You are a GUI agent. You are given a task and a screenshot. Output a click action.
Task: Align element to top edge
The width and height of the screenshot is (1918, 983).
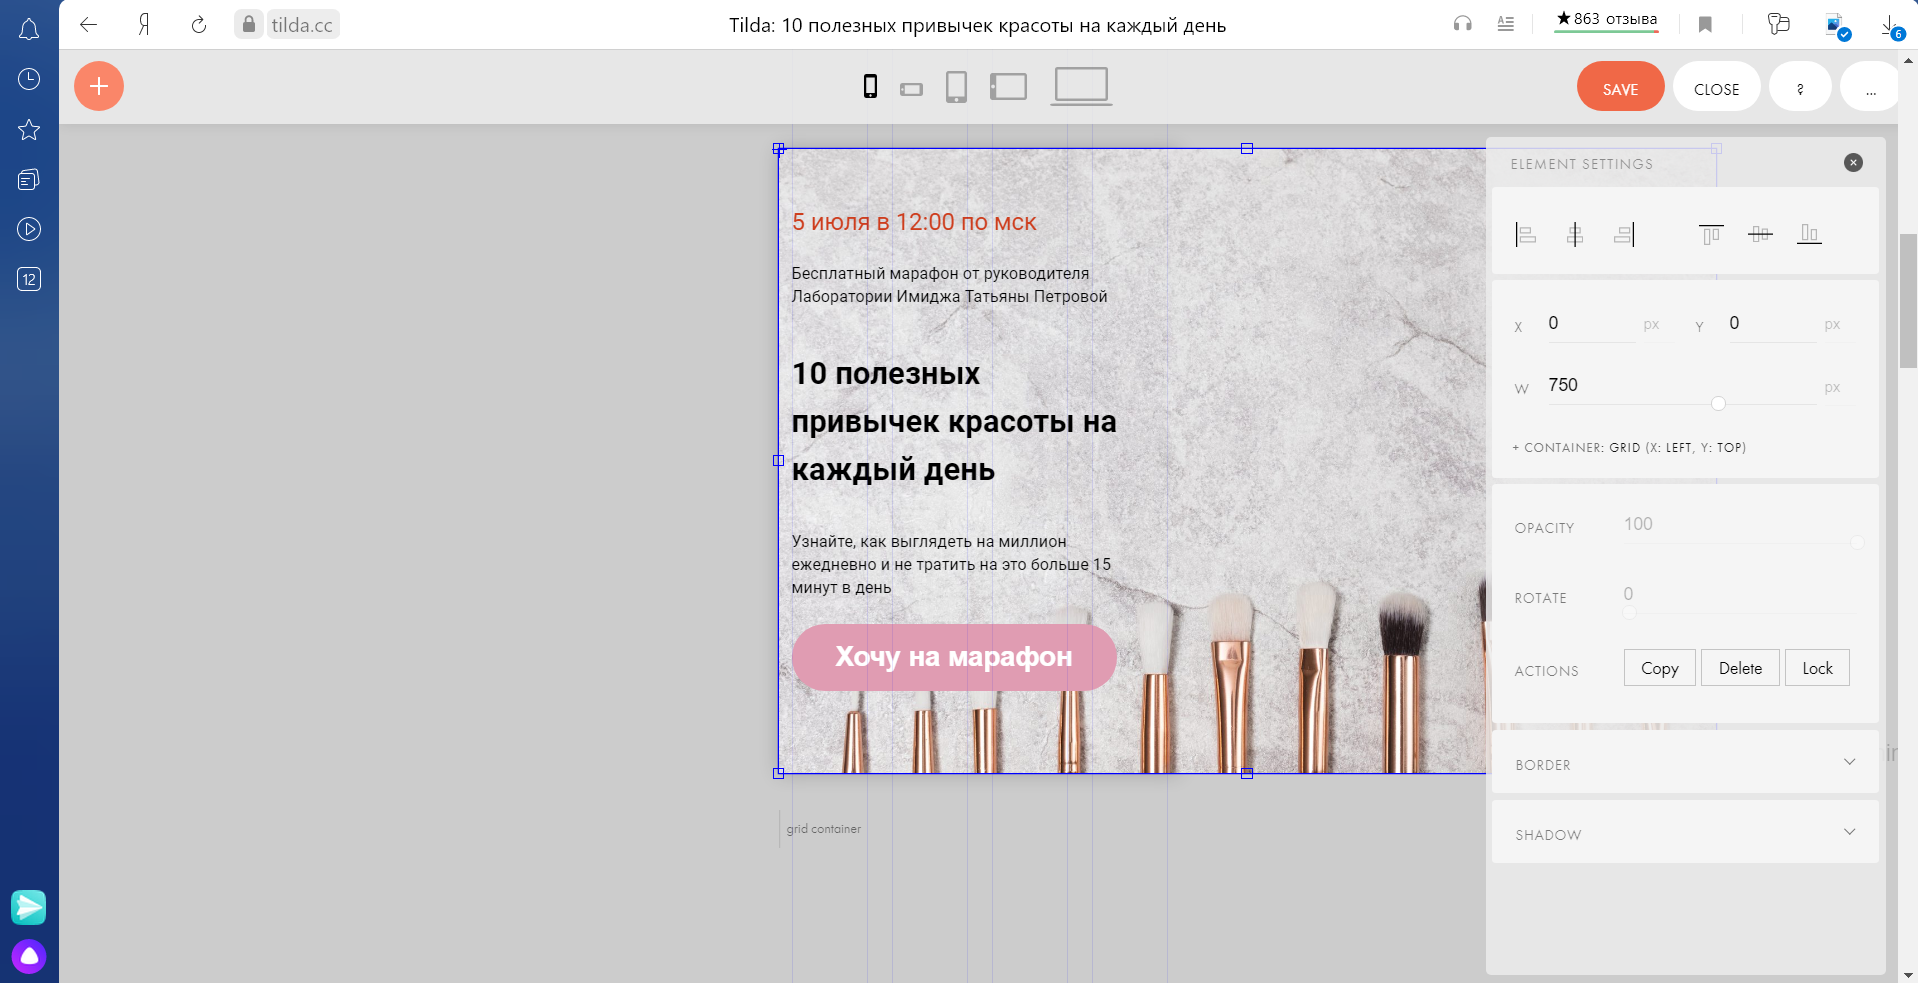point(1711,234)
